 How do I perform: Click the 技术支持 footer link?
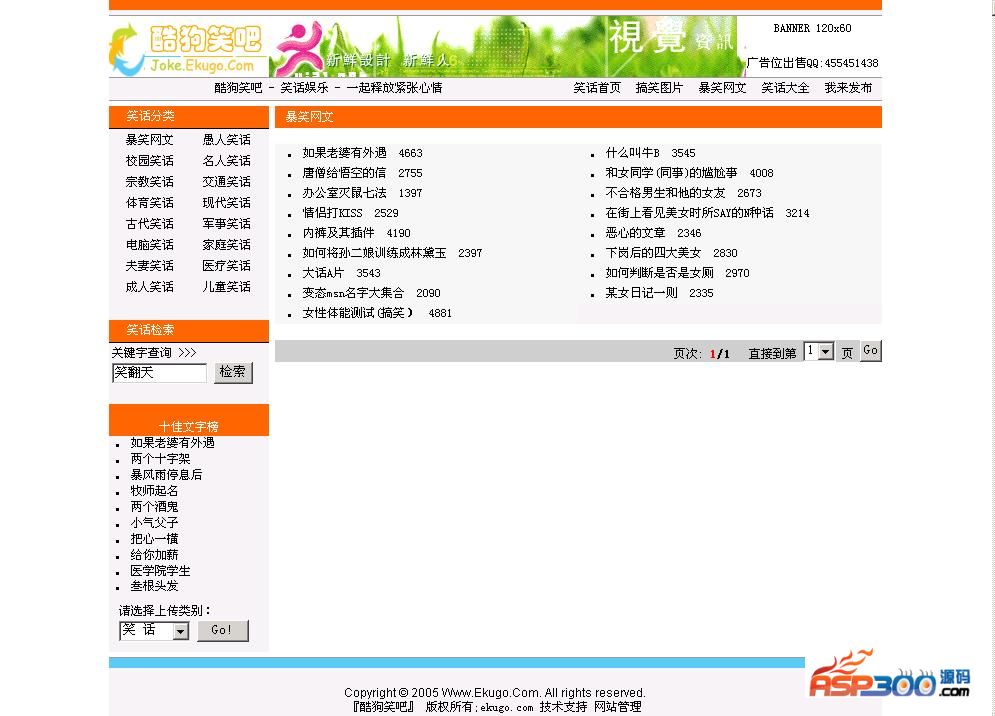(x=563, y=706)
